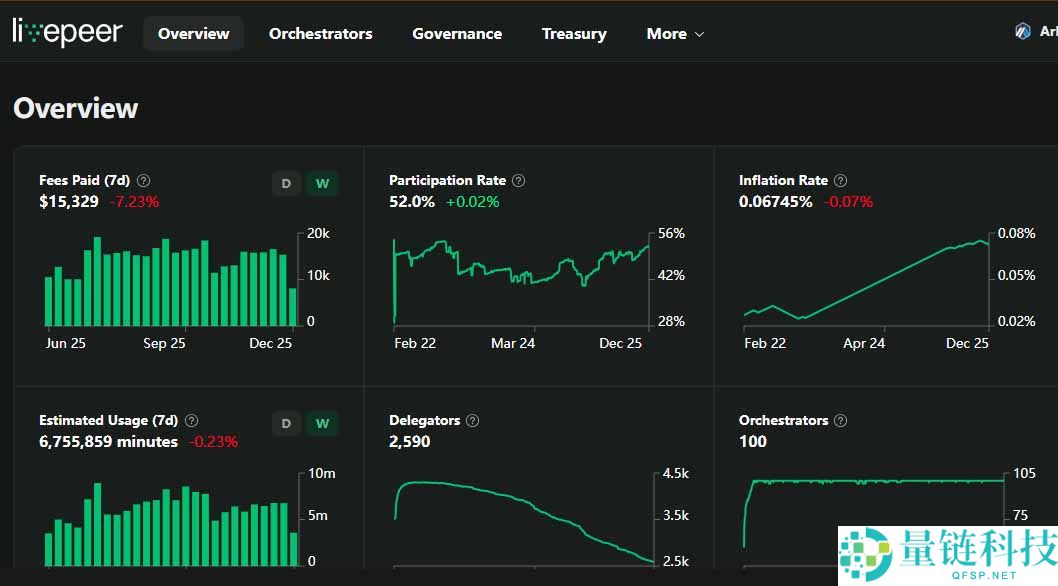This screenshot has height=586, width=1058.
Task: Click Inflation Rate info icon
Action: pyautogui.click(x=840, y=181)
